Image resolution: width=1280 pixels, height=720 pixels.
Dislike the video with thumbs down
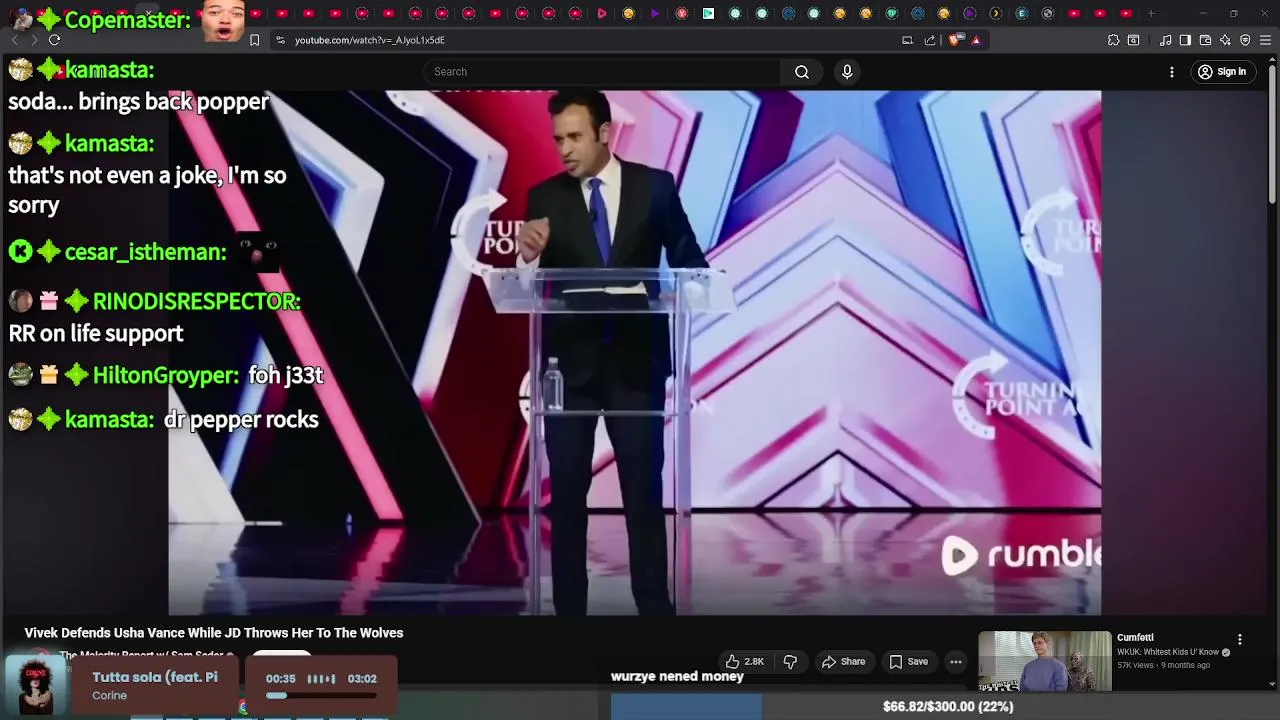pos(790,661)
